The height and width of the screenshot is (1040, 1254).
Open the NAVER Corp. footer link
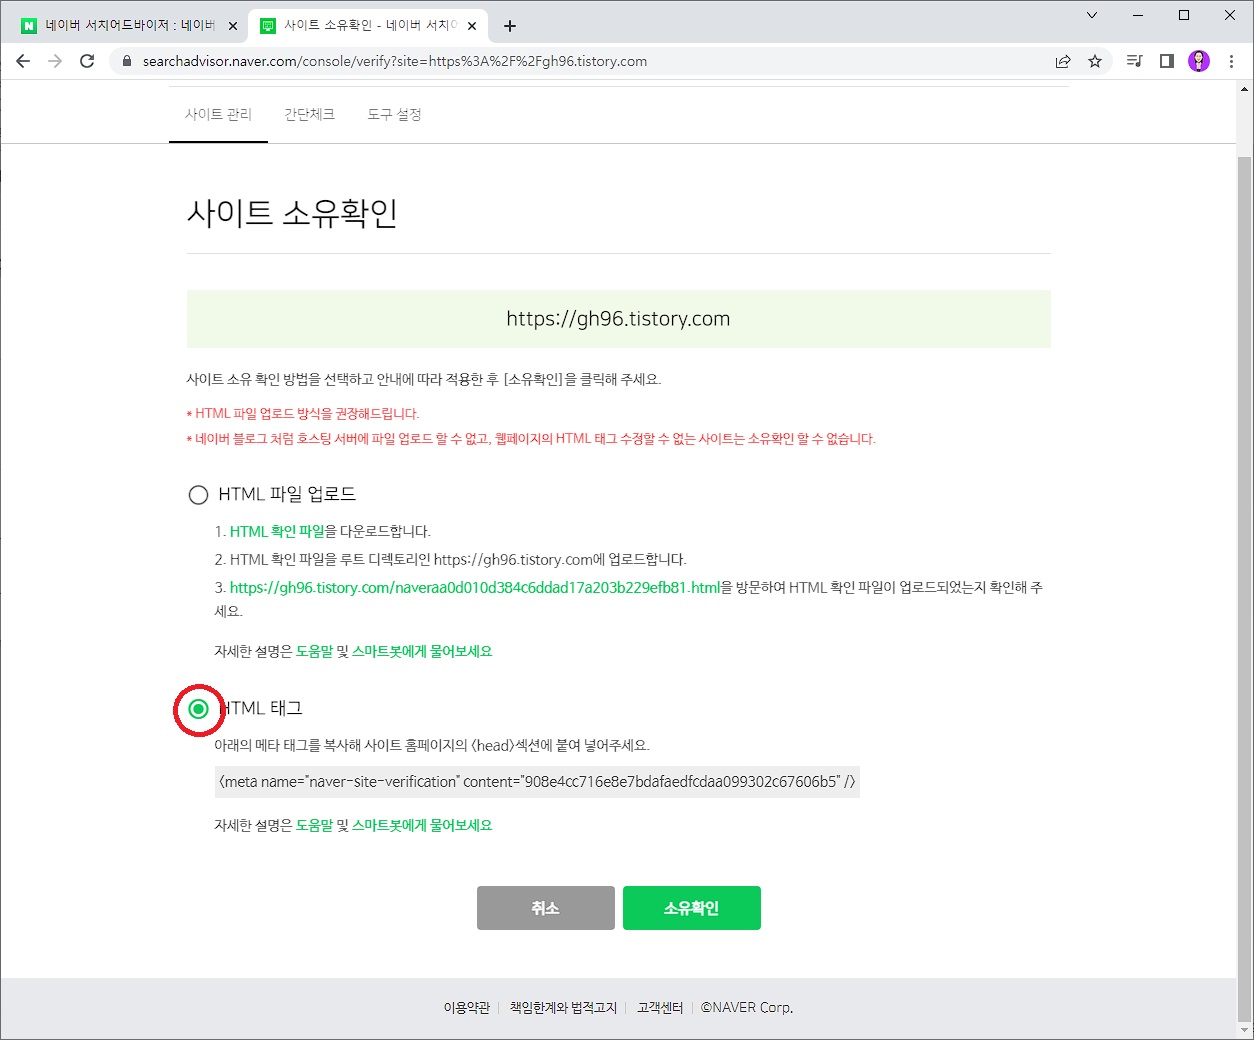coord(747,1008)
